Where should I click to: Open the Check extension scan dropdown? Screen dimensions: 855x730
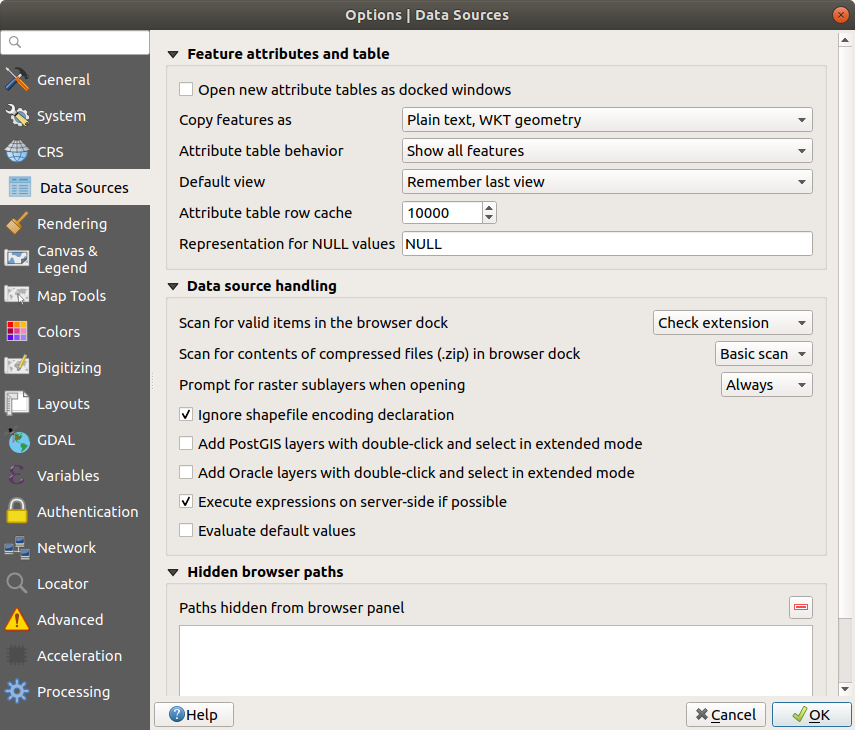pyautogui.click(x=732, y=323)
